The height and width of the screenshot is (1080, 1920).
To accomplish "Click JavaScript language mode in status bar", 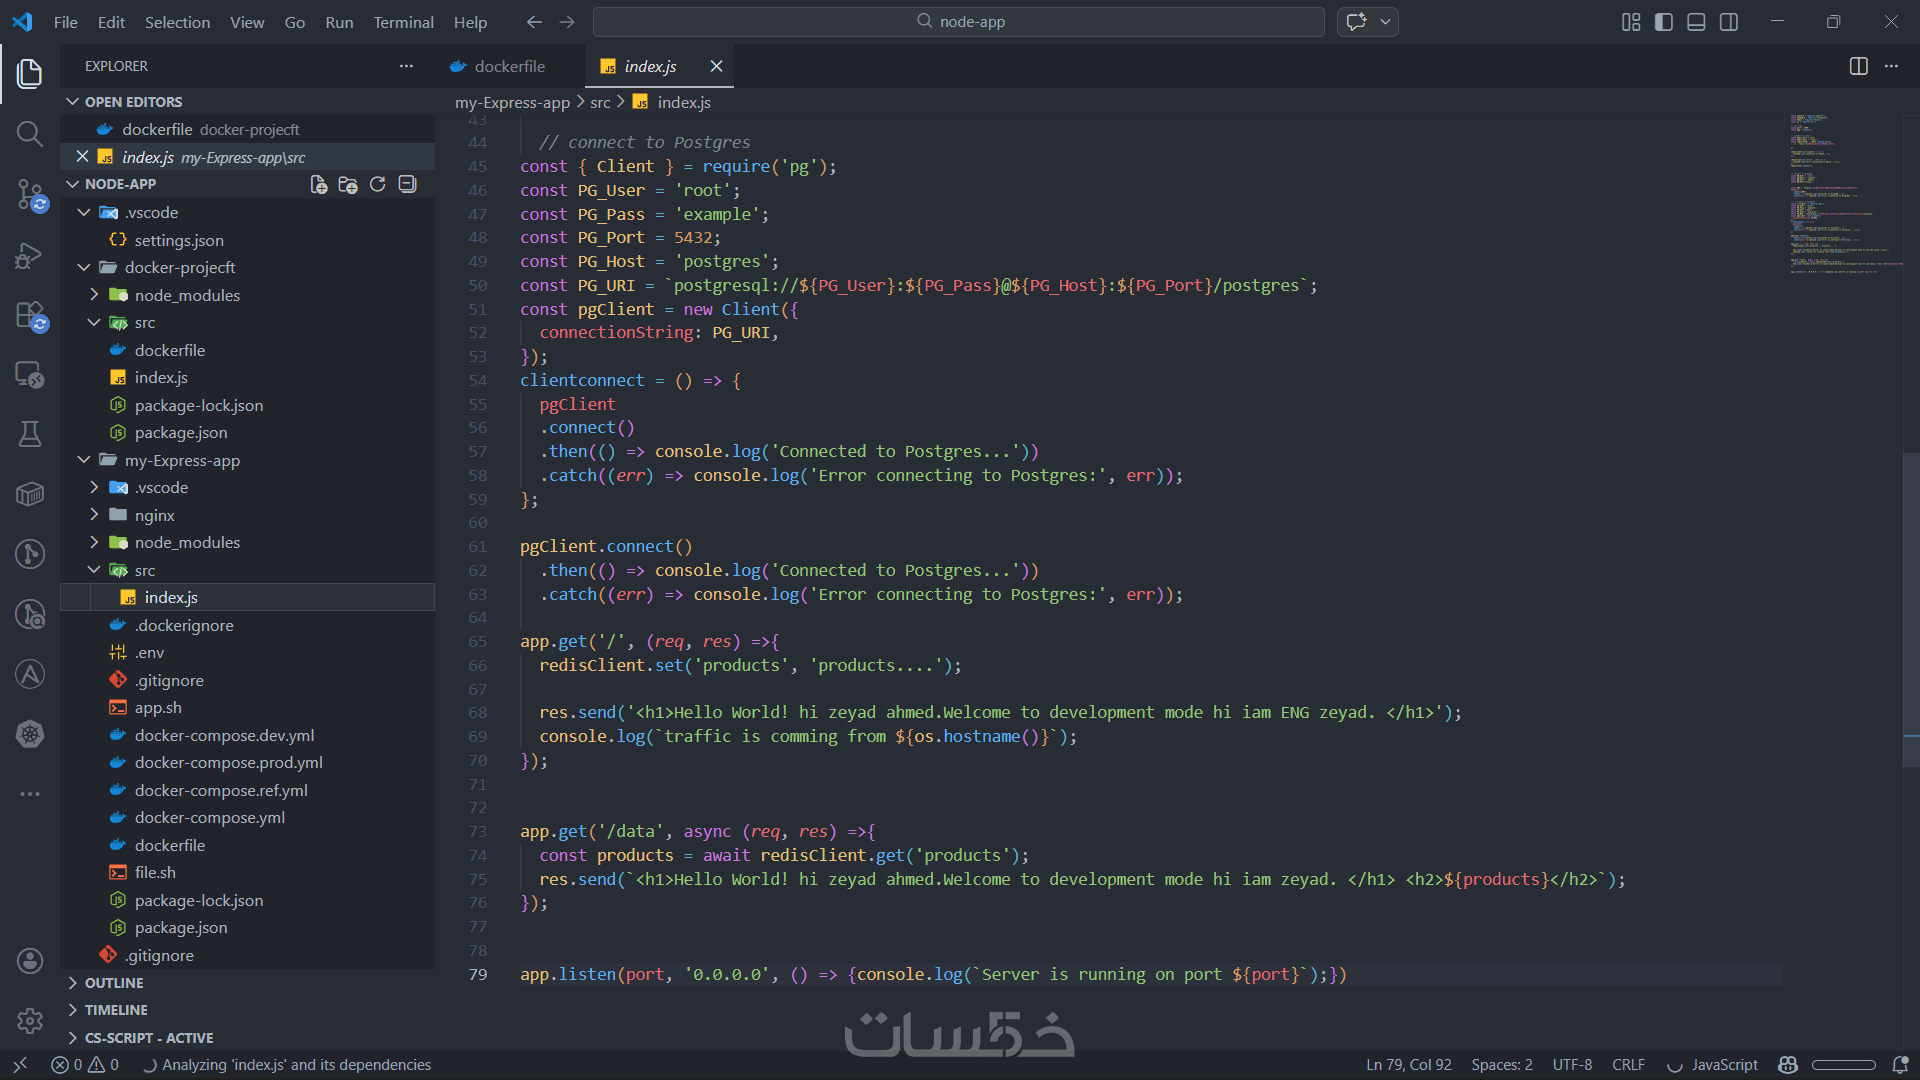I will pyautogui.click(x=1724, y=1065).
